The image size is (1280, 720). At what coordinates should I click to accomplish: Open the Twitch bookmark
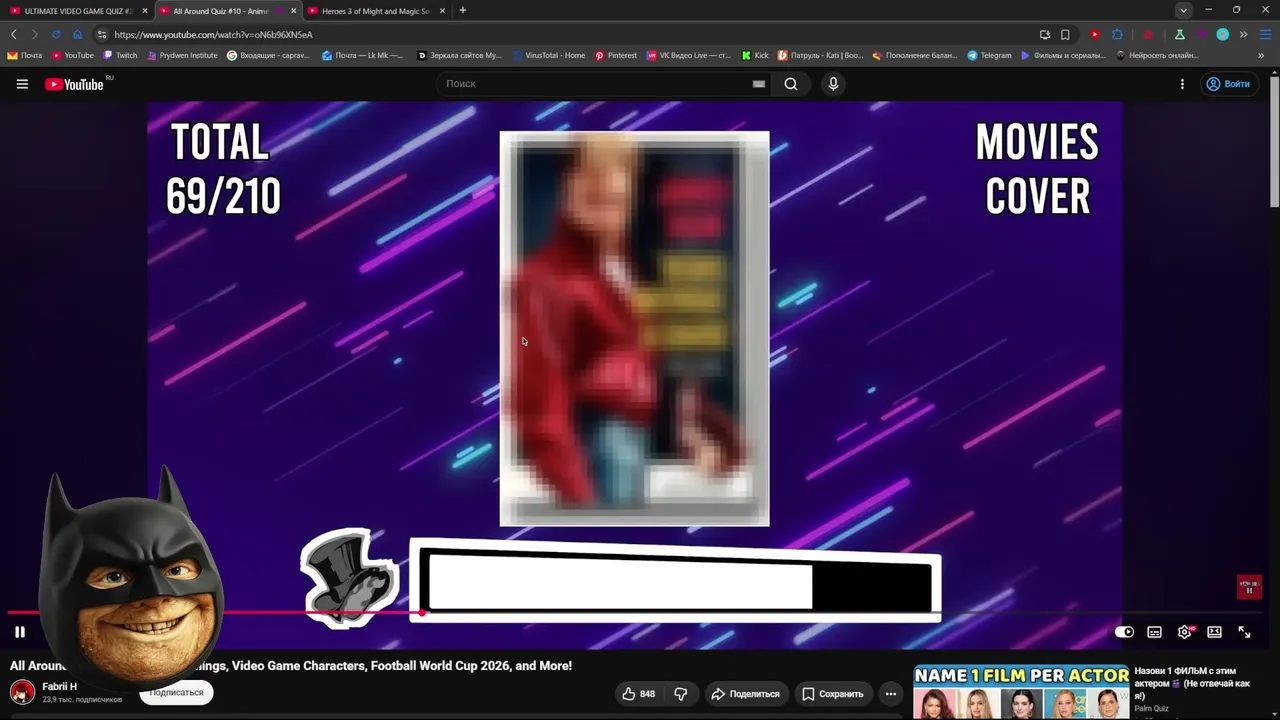coord(120,56)
